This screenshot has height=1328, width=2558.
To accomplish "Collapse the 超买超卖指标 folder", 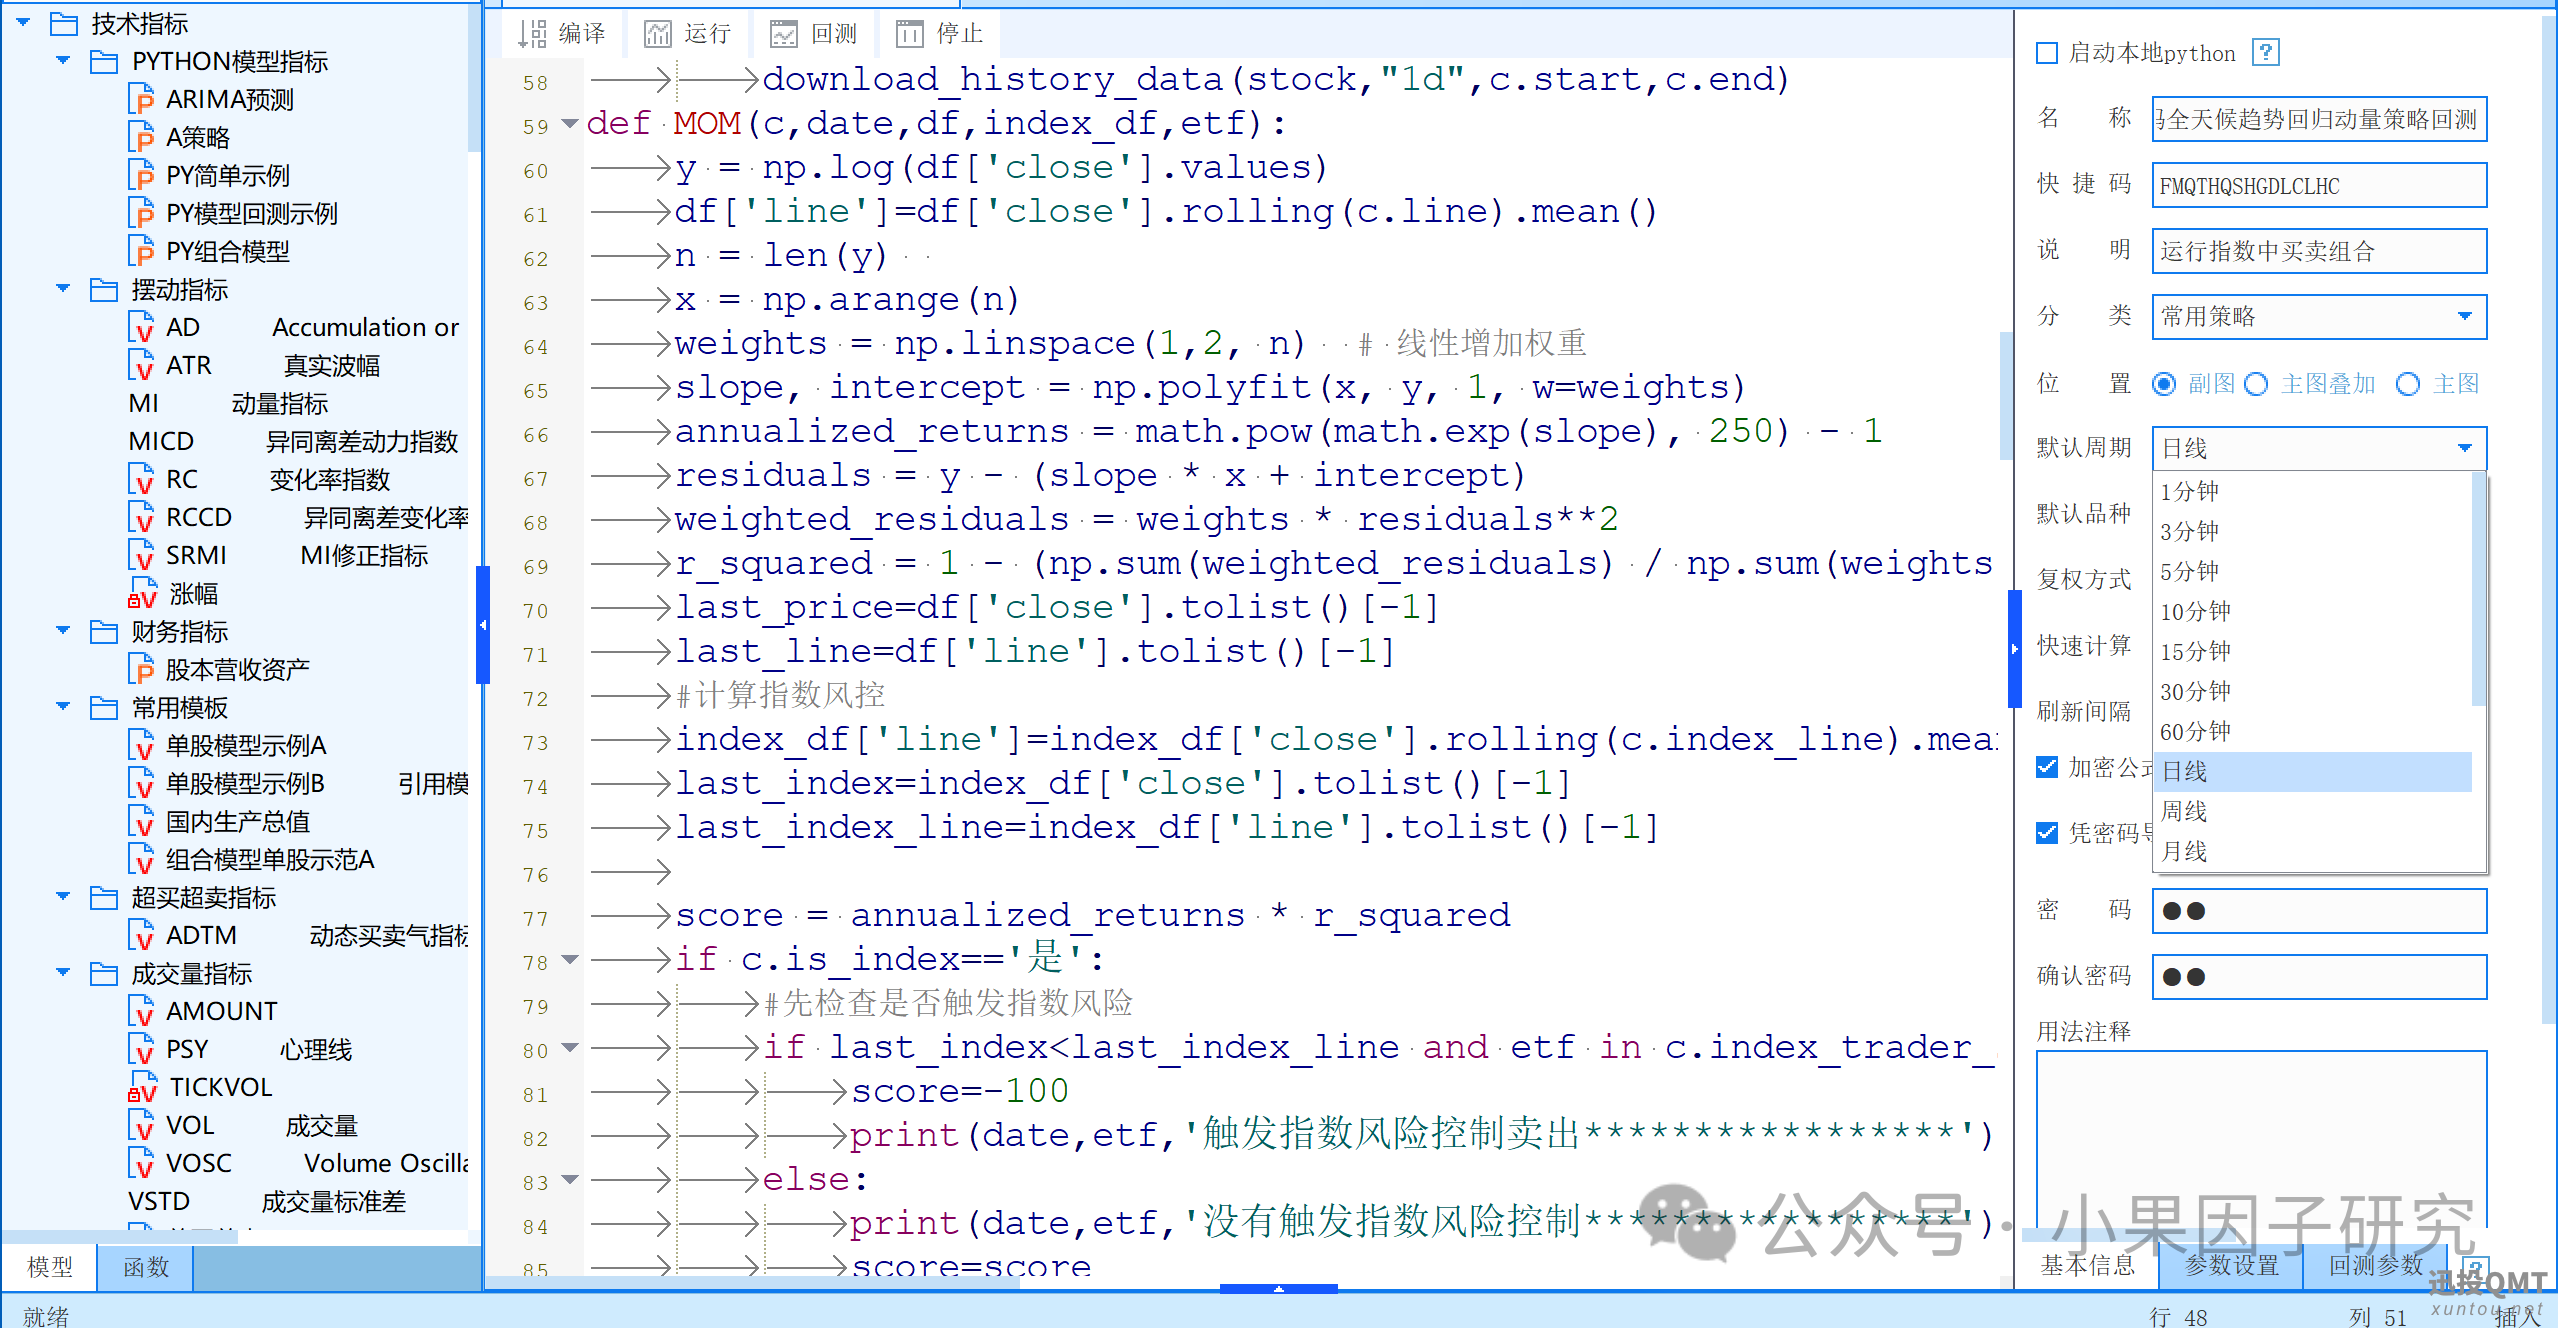I will click(x=63, y=897).
